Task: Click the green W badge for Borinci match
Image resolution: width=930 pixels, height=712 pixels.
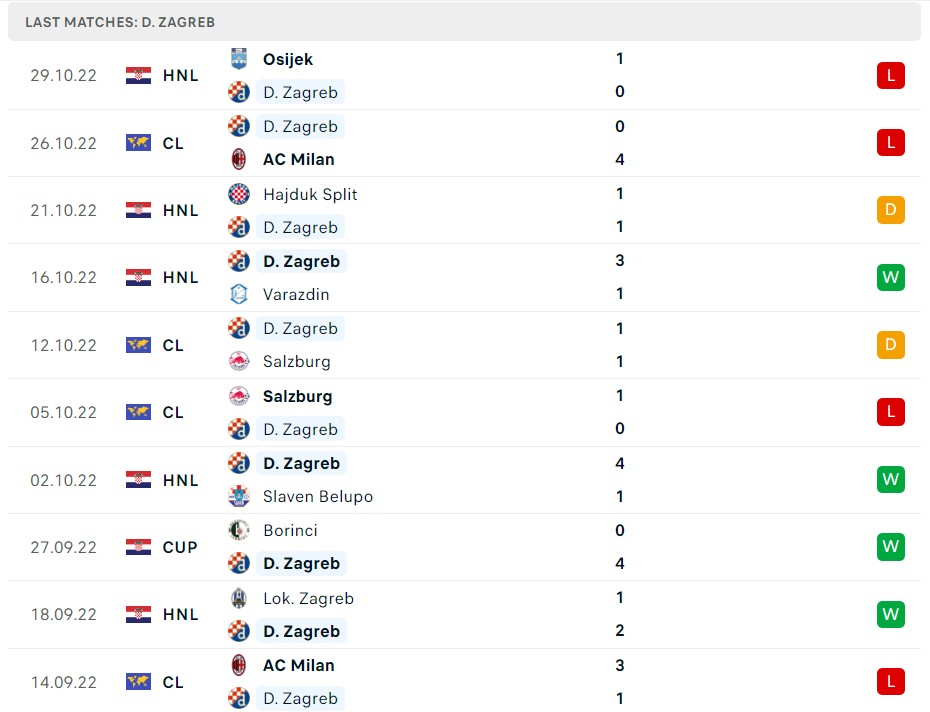Action: click(890, 547)
